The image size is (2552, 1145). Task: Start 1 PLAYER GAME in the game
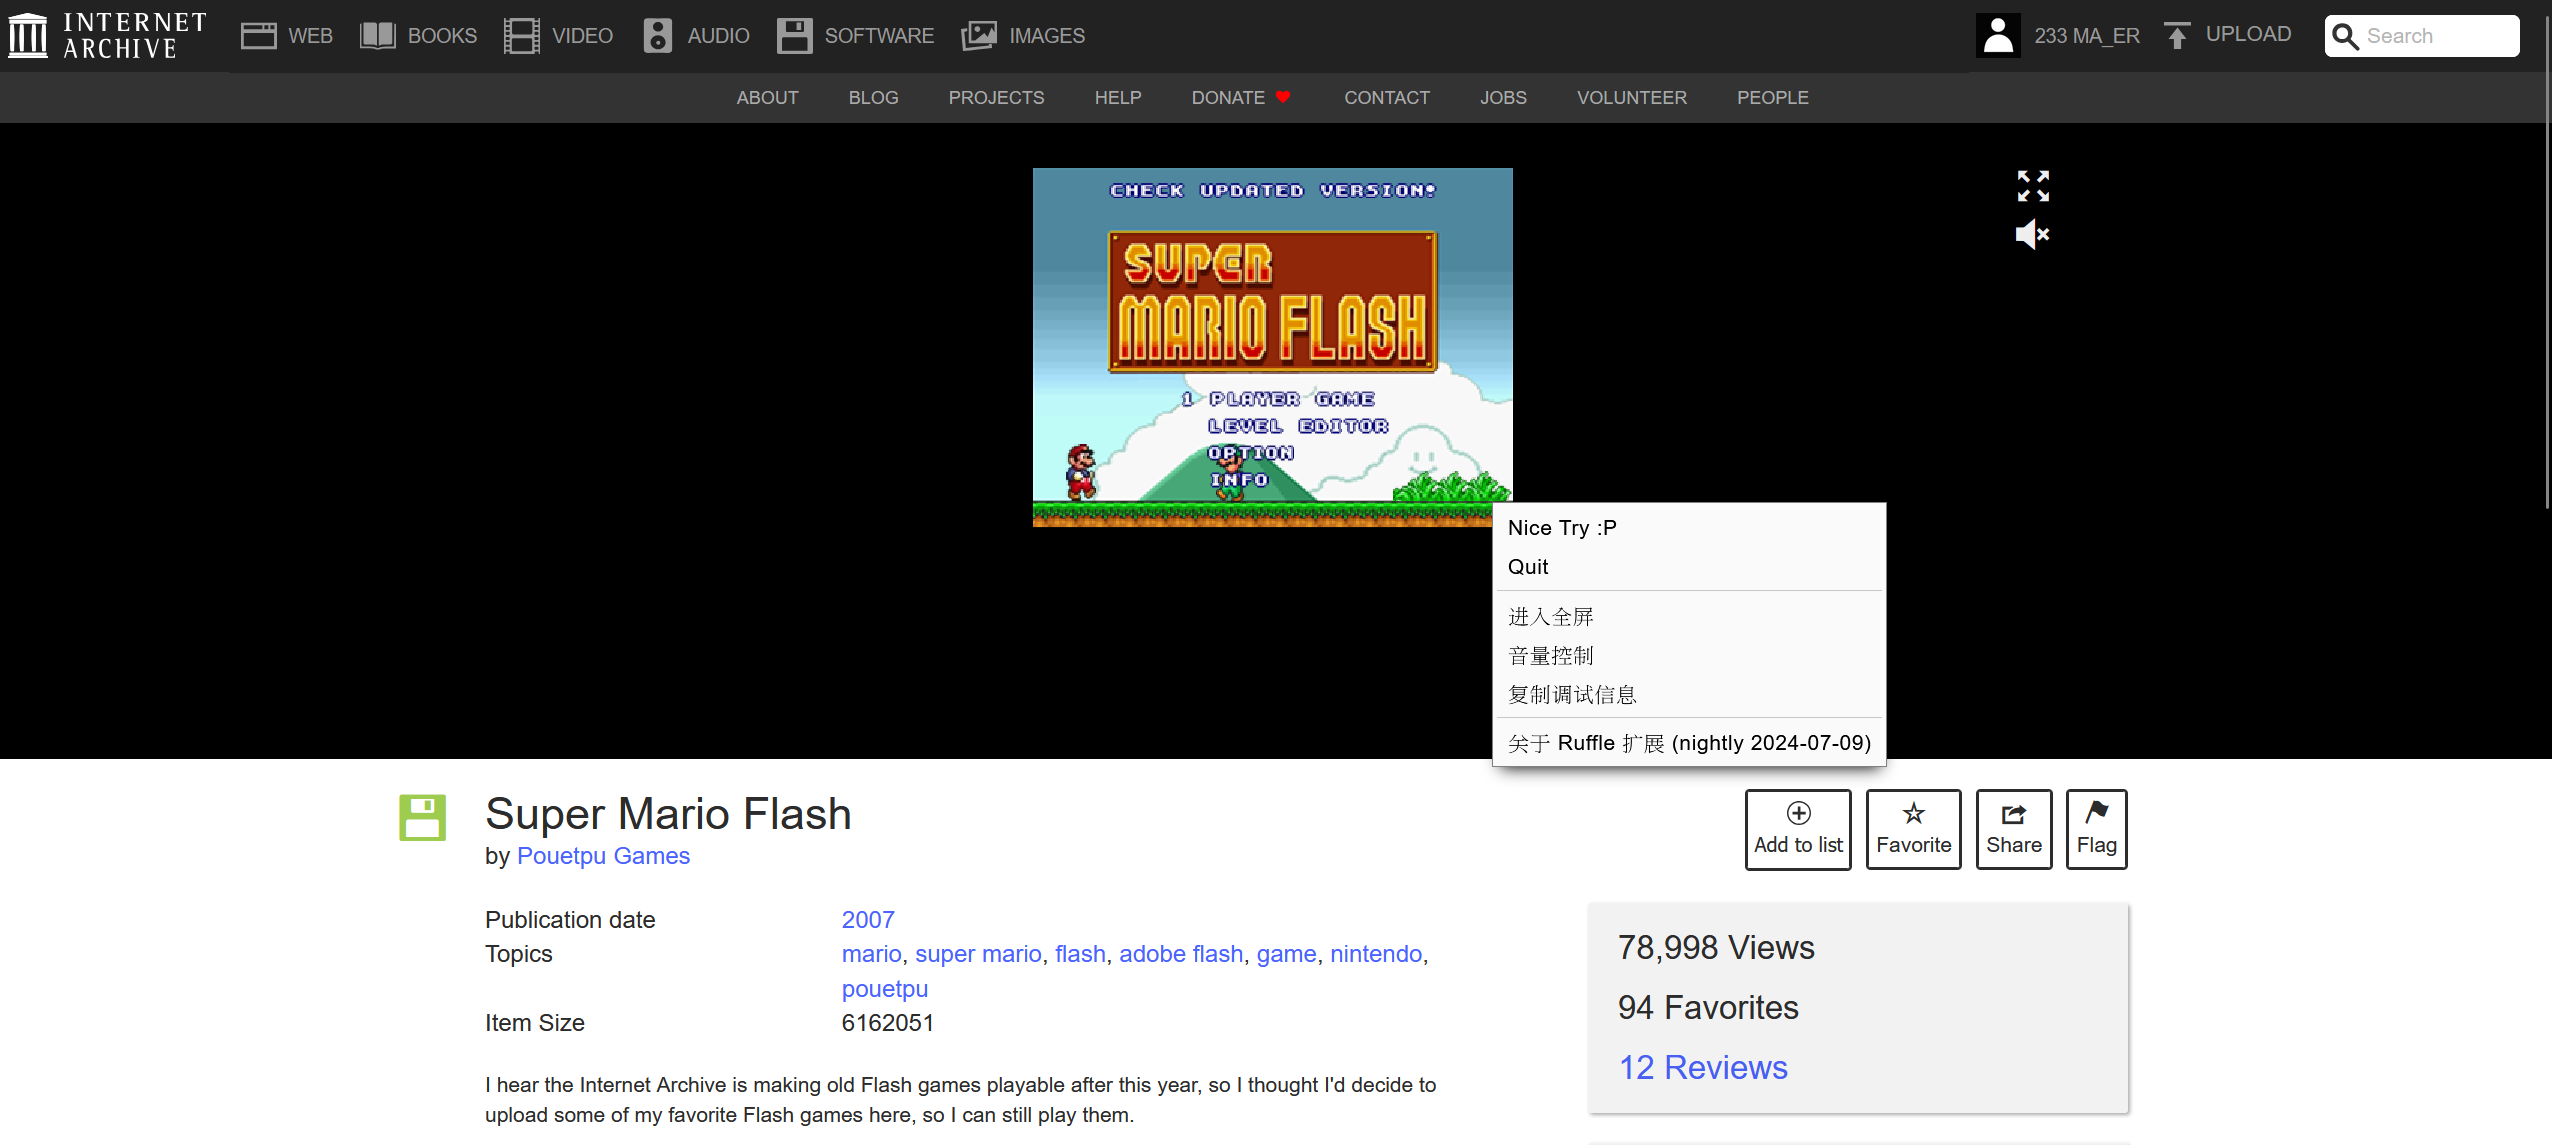click(x=1278, y=399)
